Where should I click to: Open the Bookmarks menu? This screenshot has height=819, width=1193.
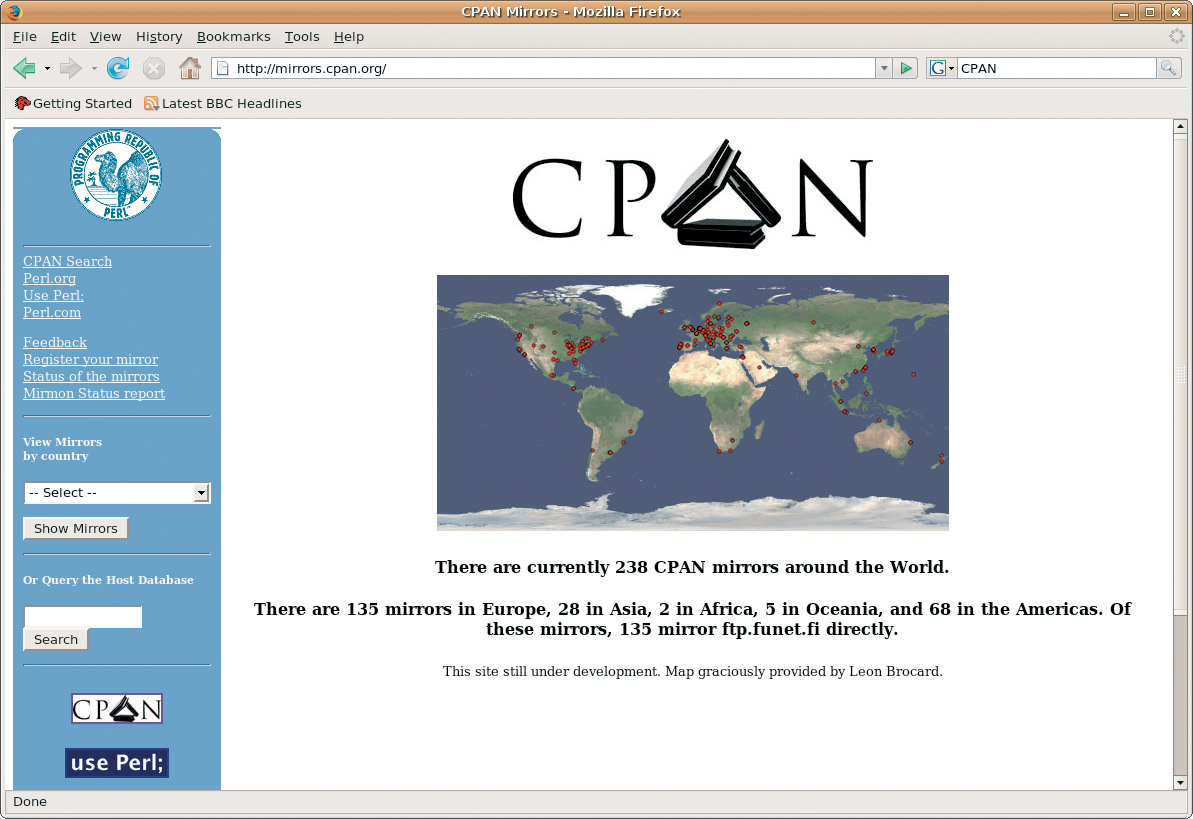point(234,37)
